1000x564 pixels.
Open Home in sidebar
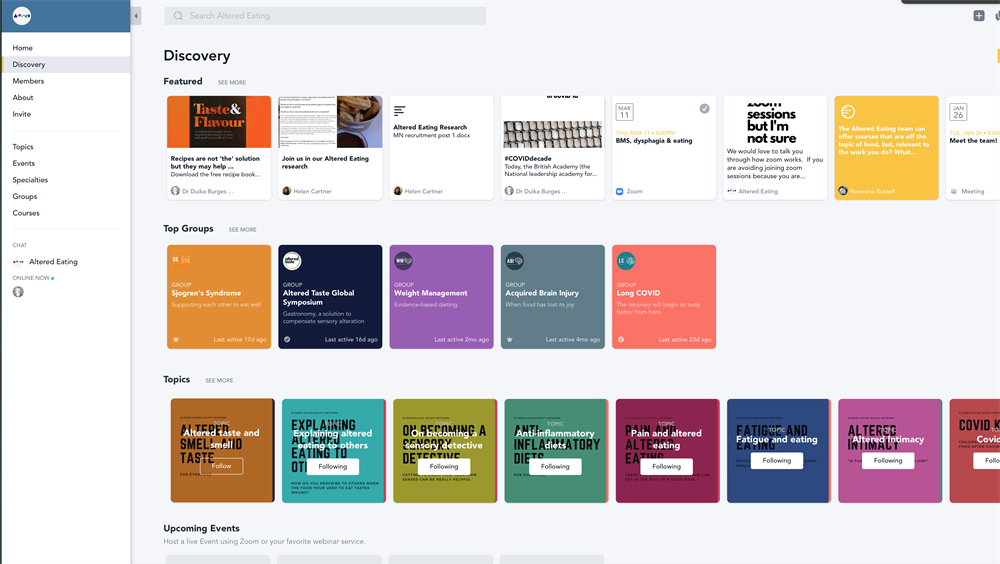(22, 48)
